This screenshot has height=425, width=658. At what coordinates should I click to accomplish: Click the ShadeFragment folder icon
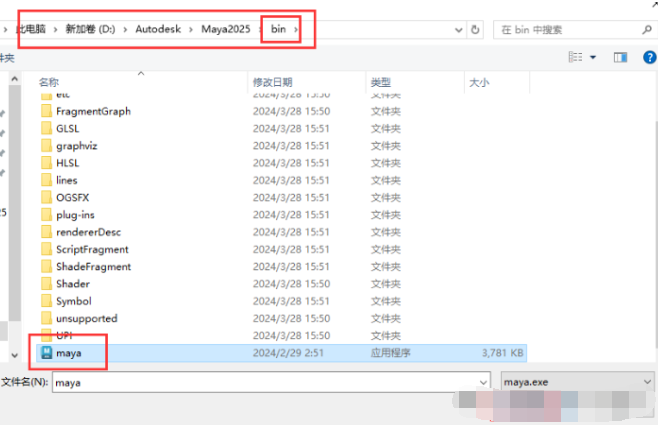pyautogui.click(x=47, y=266)
